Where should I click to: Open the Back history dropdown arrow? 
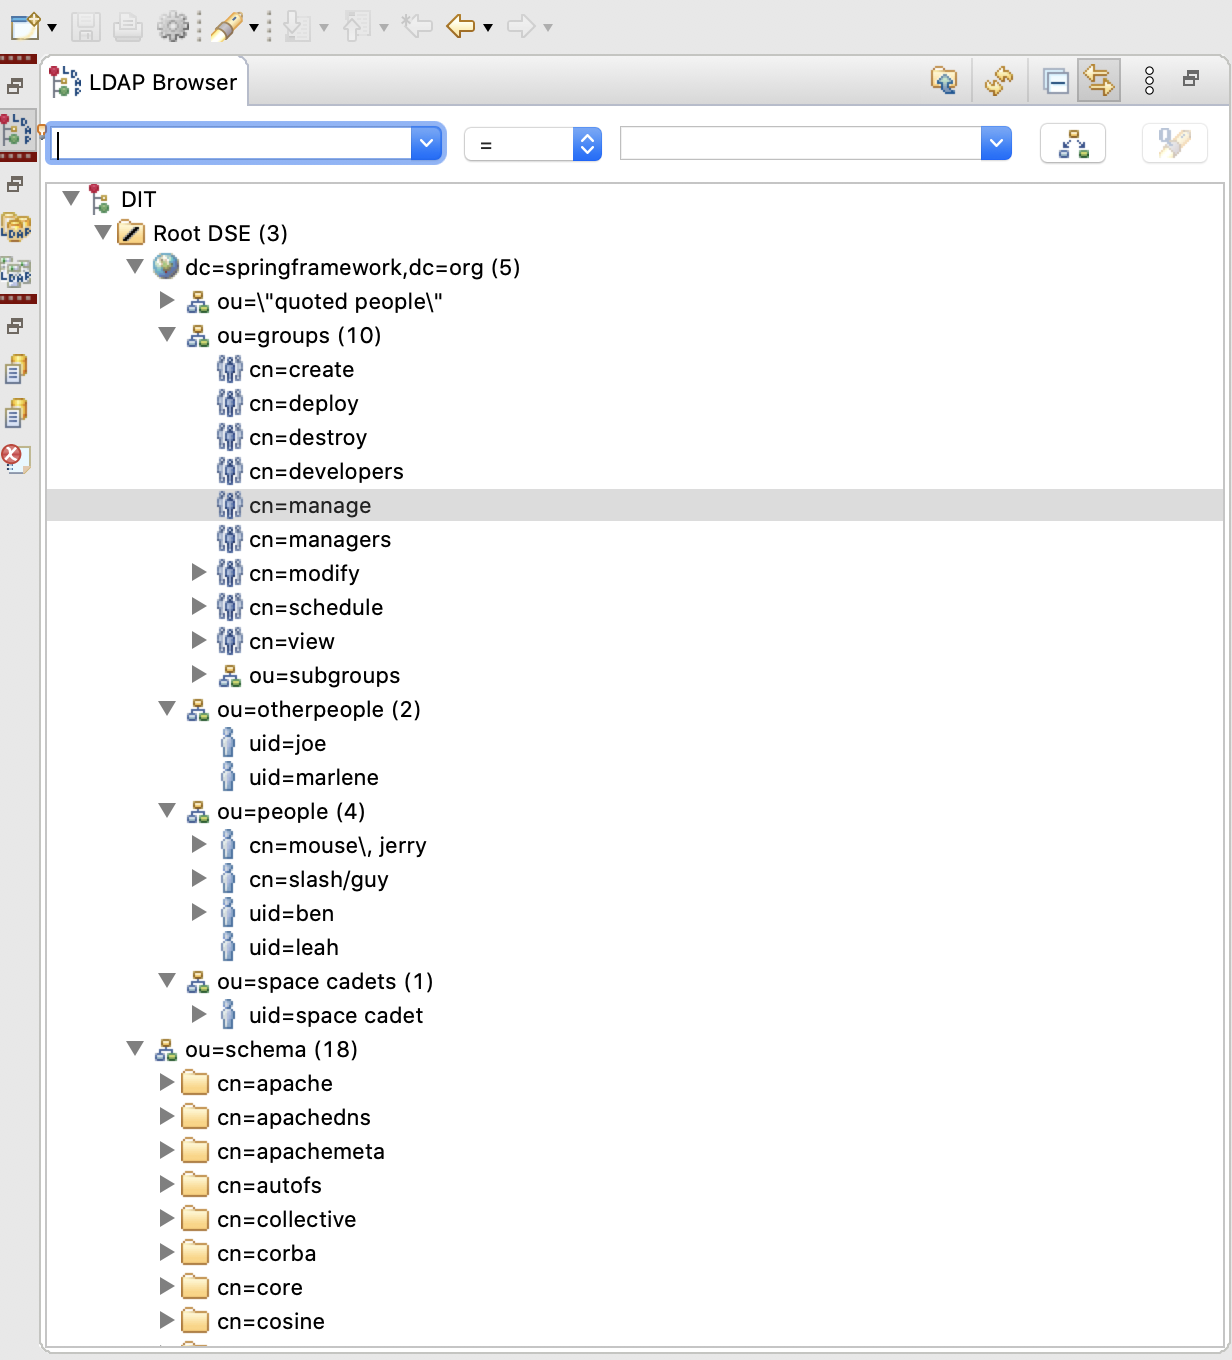(488, 28)
